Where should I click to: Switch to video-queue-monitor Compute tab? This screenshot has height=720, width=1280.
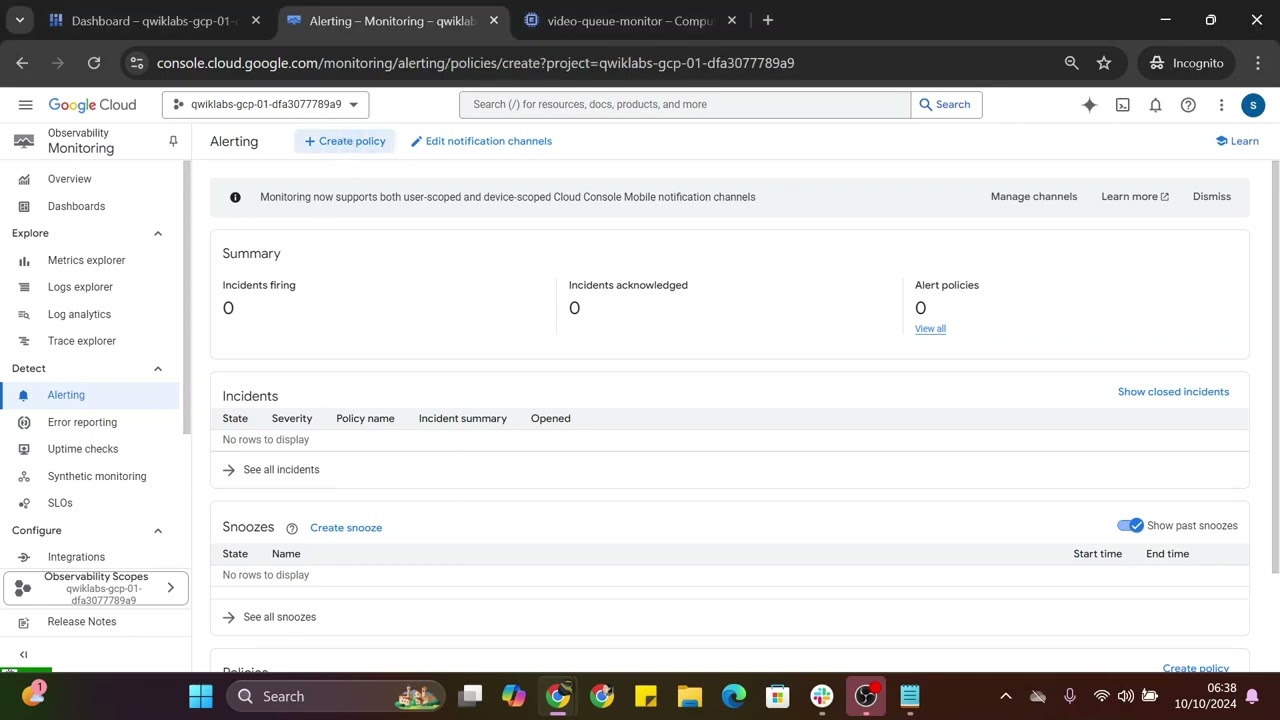[630, 20]
